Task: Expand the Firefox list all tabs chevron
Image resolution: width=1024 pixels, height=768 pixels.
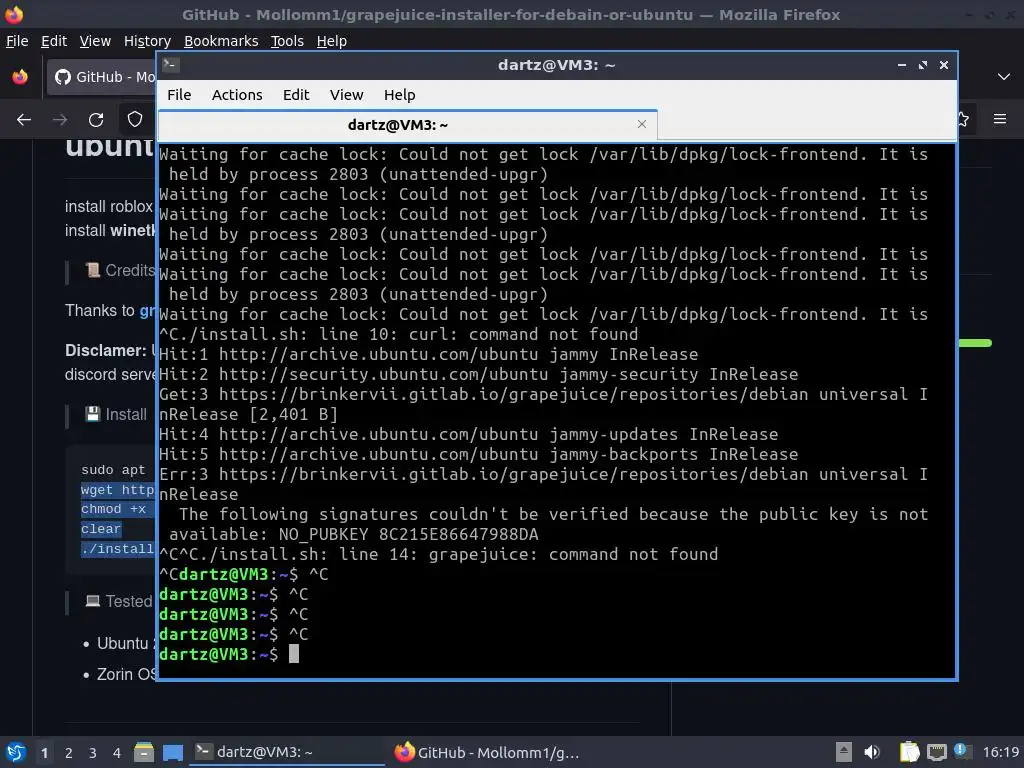Action: (x=1004, y=77)
